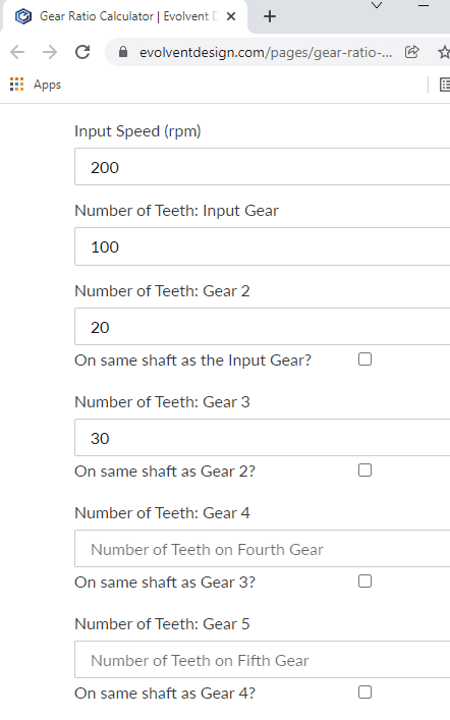The image size is (450, 720).
Task: Click the Input Gear teeth field
Action: [x=262, y=247]
